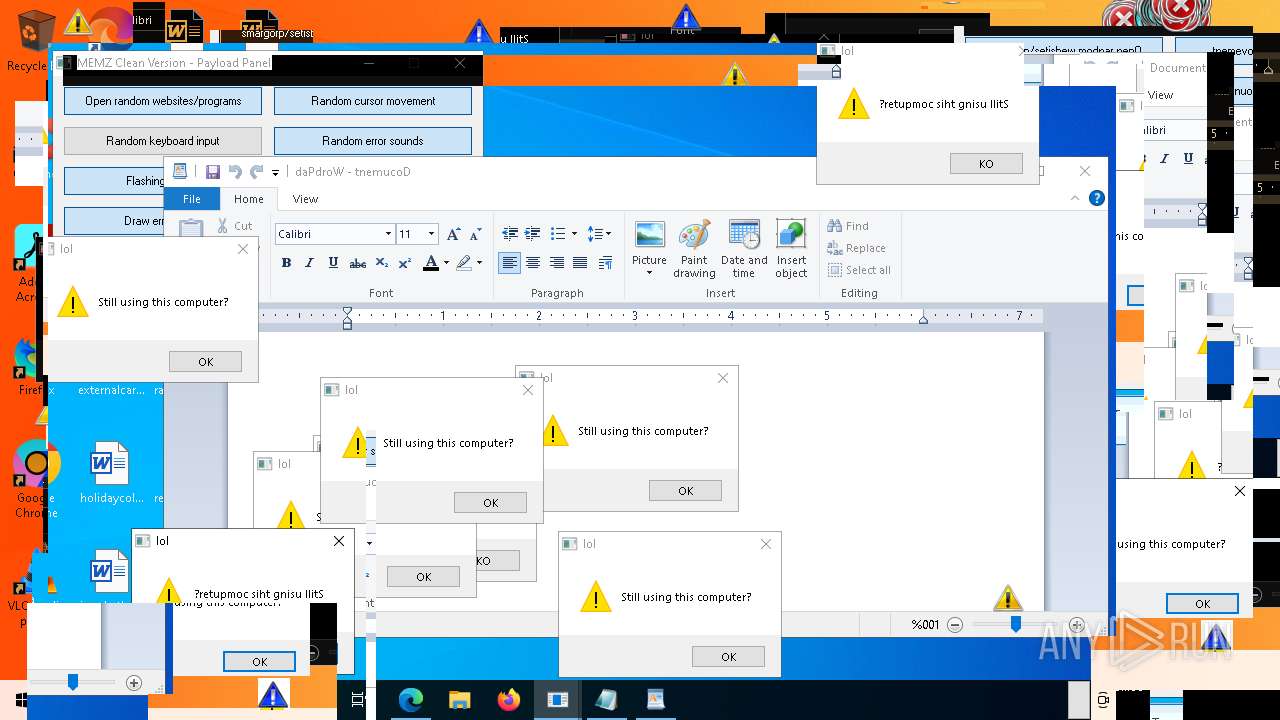
Task: Choose Select all in Editing group
Action: click(x=859, y=270)
